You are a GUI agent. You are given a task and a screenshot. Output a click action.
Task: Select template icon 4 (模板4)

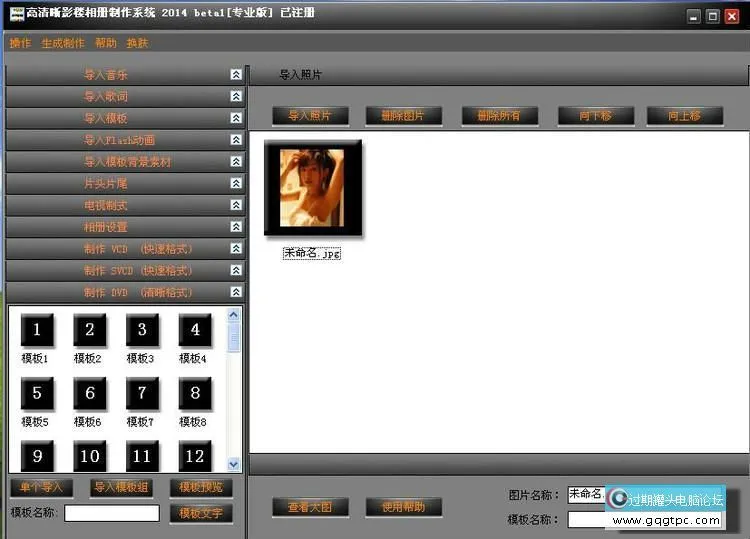click(195, 329)
